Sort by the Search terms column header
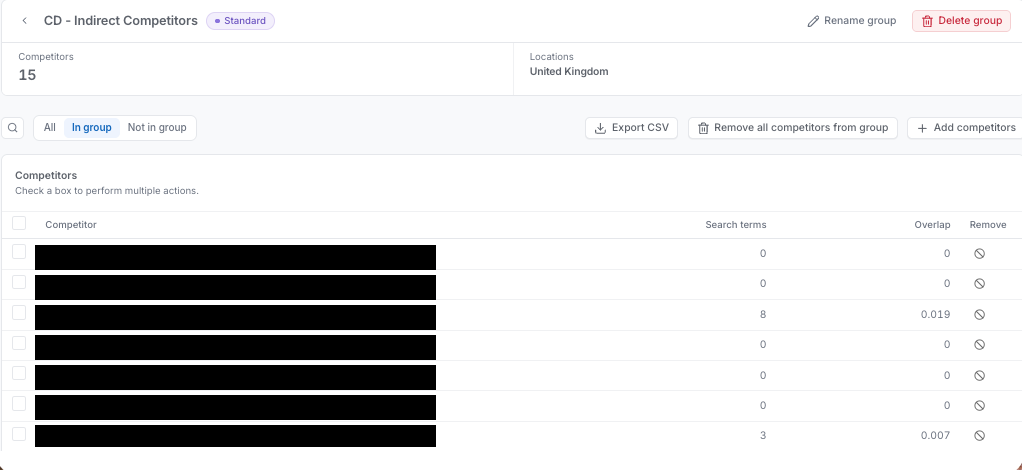Viewport: 1022px width, 470px height. pos(736,225)
